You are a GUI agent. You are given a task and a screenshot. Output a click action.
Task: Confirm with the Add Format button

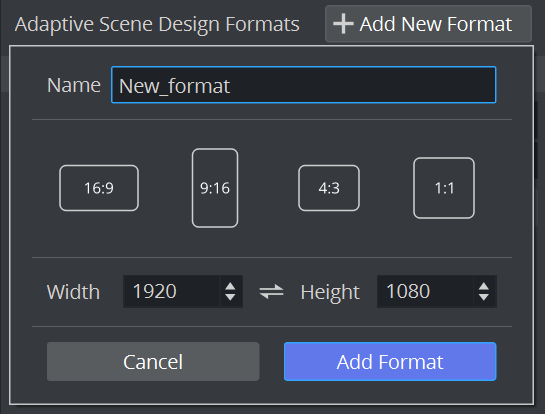pyautogui.click(x=390, y=362)
